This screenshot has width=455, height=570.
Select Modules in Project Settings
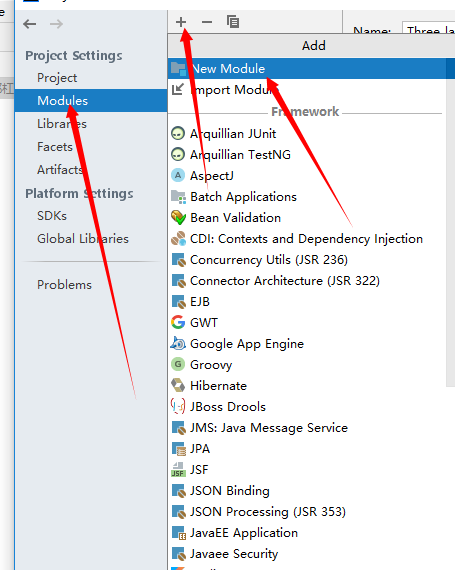[91, 100]
